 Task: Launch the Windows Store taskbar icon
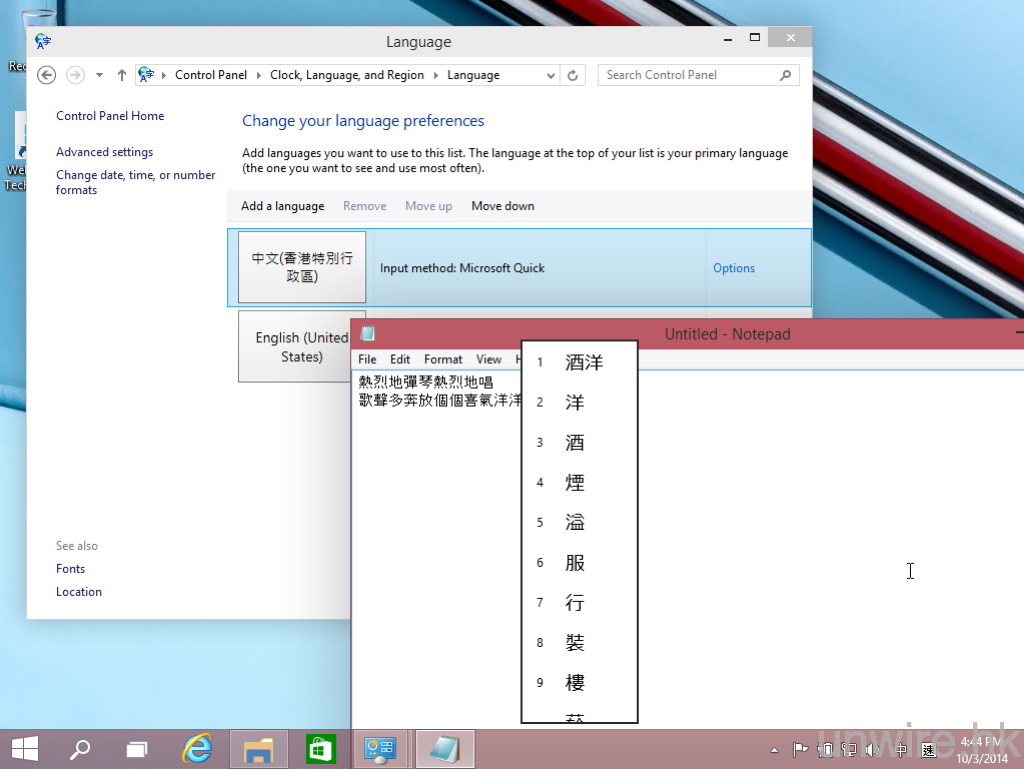point(319,748)
